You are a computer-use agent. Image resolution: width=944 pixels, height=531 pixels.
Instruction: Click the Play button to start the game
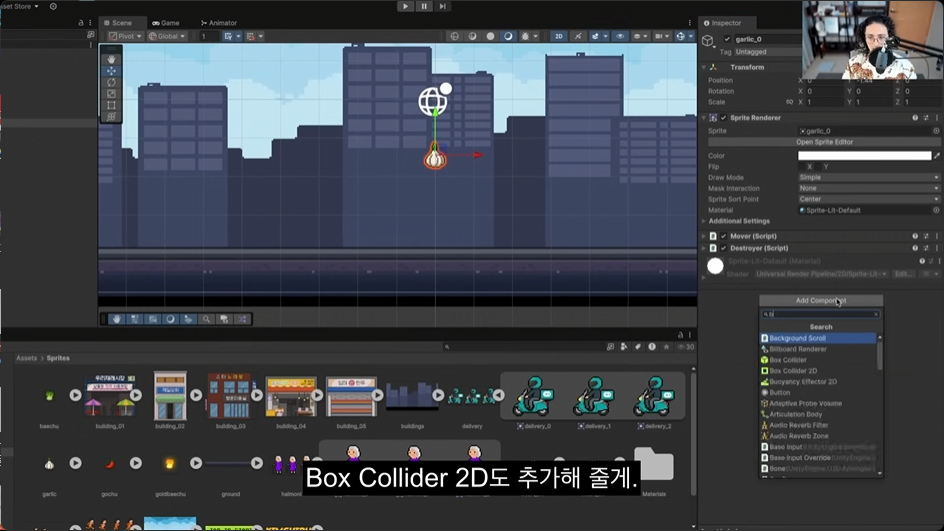click(x=405, y=6)
